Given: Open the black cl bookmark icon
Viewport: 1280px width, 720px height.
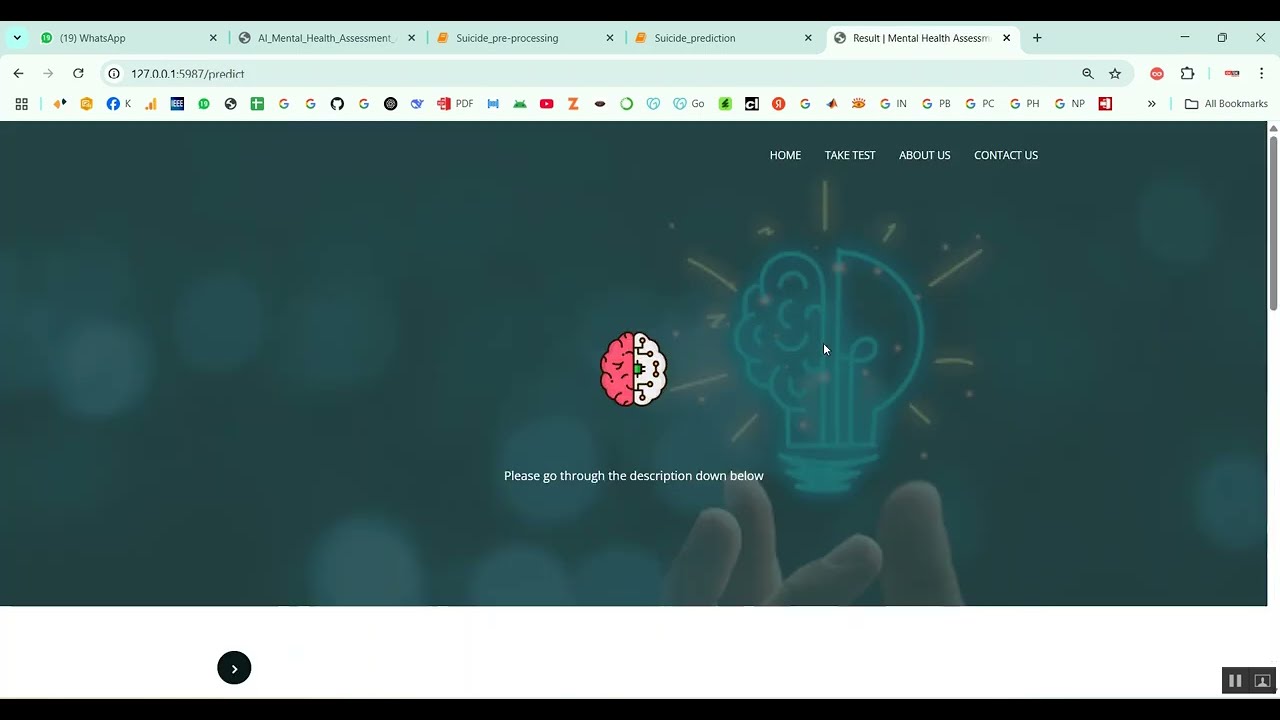Looking at the screenshot, I should point(752,104).
